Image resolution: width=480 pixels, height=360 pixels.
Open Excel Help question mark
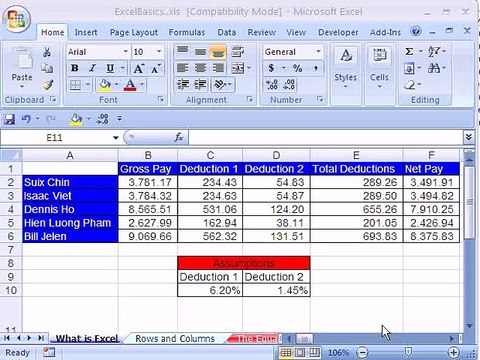pyautogui.click(x=415, y=31)
